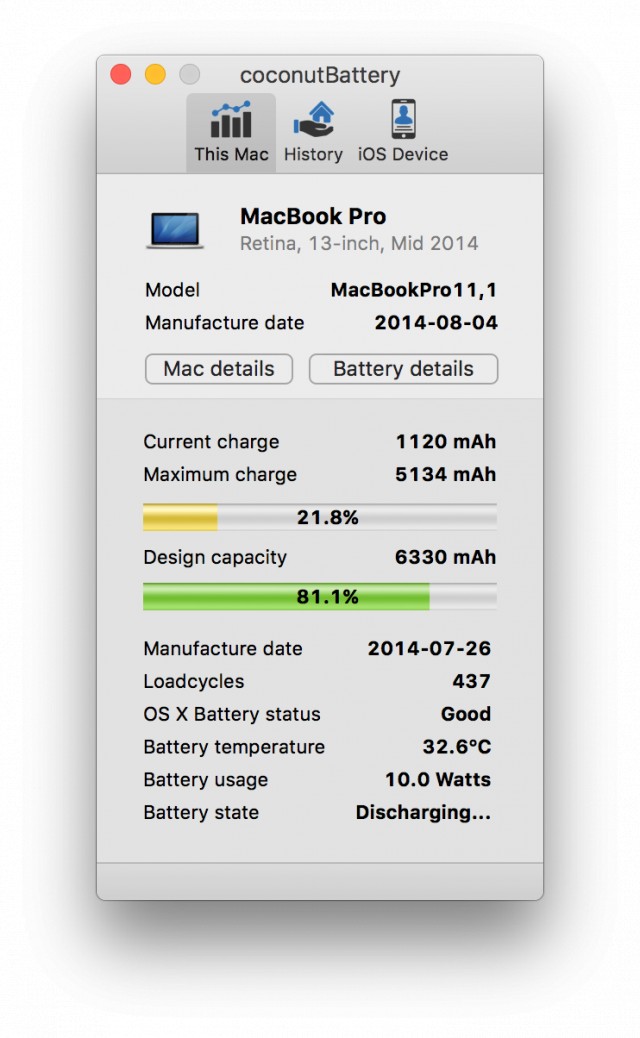Open Mac details
The image size is (640, 1038).
[219, 369]
